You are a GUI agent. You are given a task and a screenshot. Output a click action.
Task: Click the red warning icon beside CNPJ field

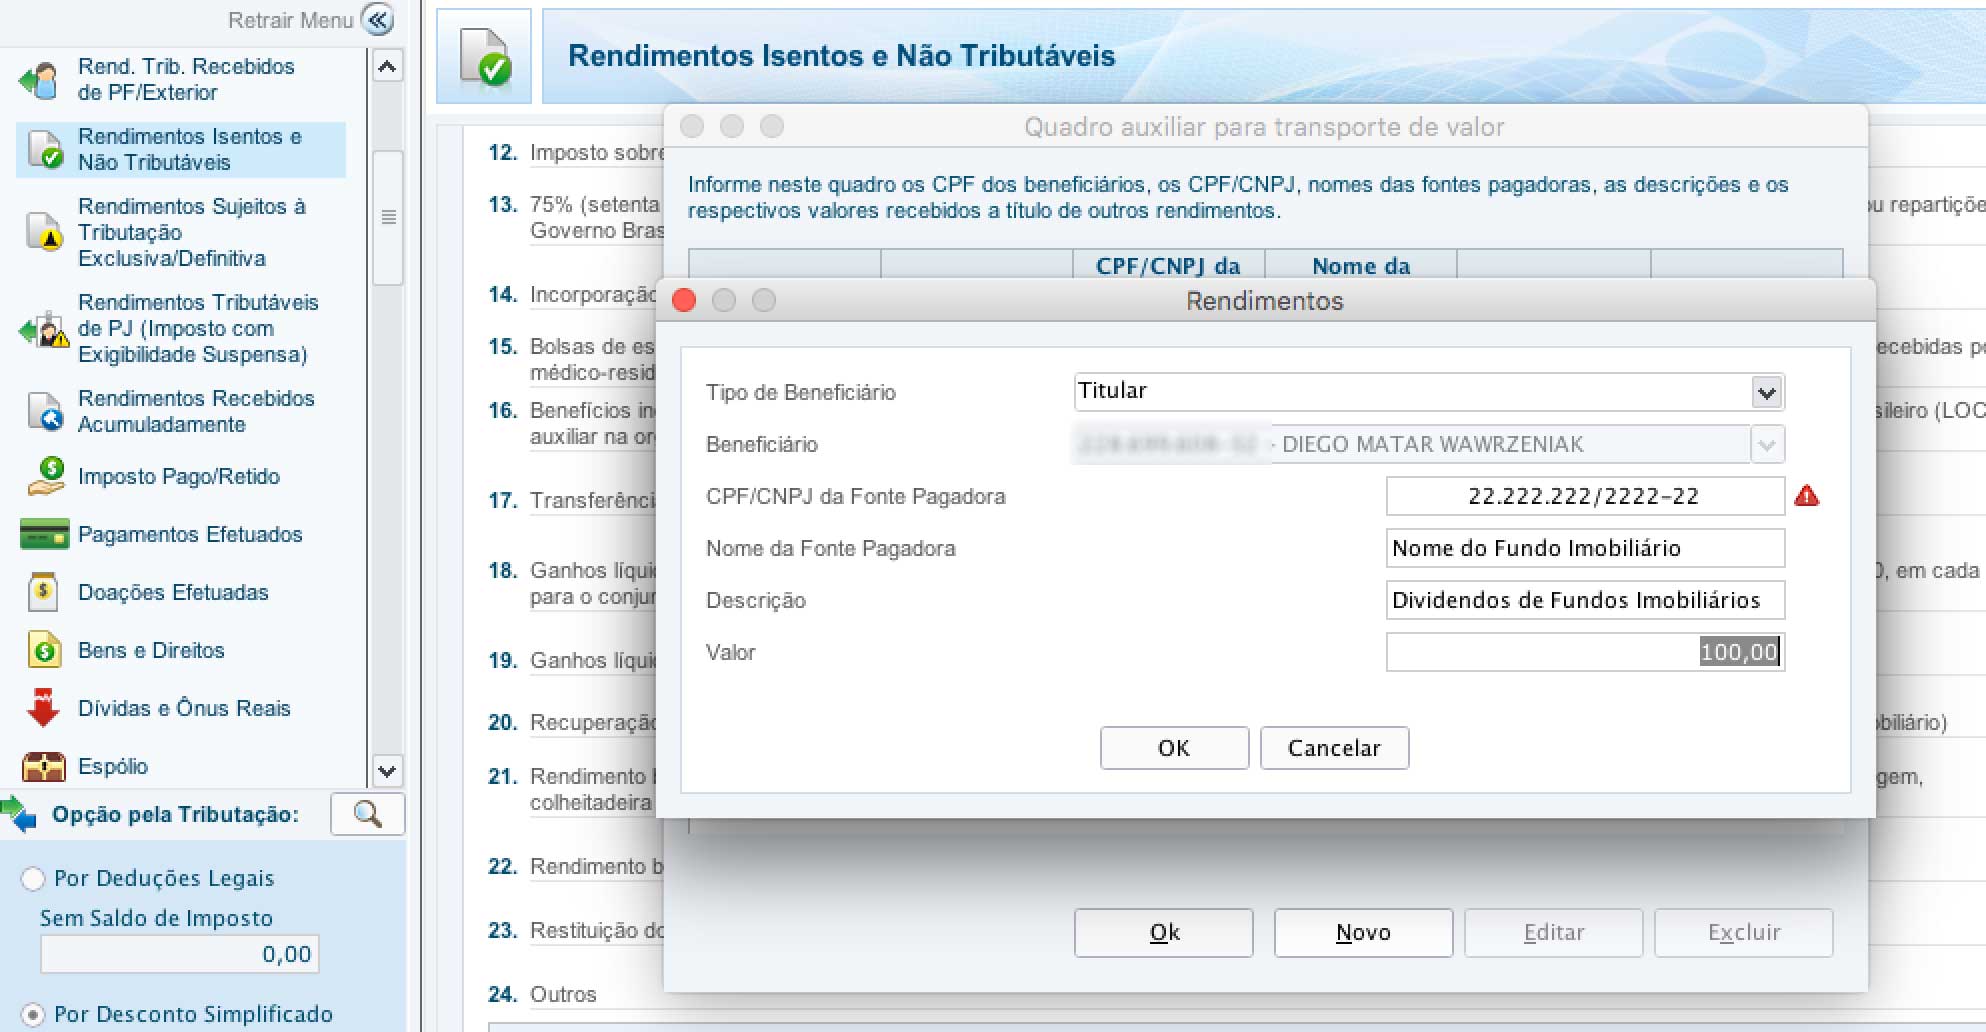[x=1807, y=496]
